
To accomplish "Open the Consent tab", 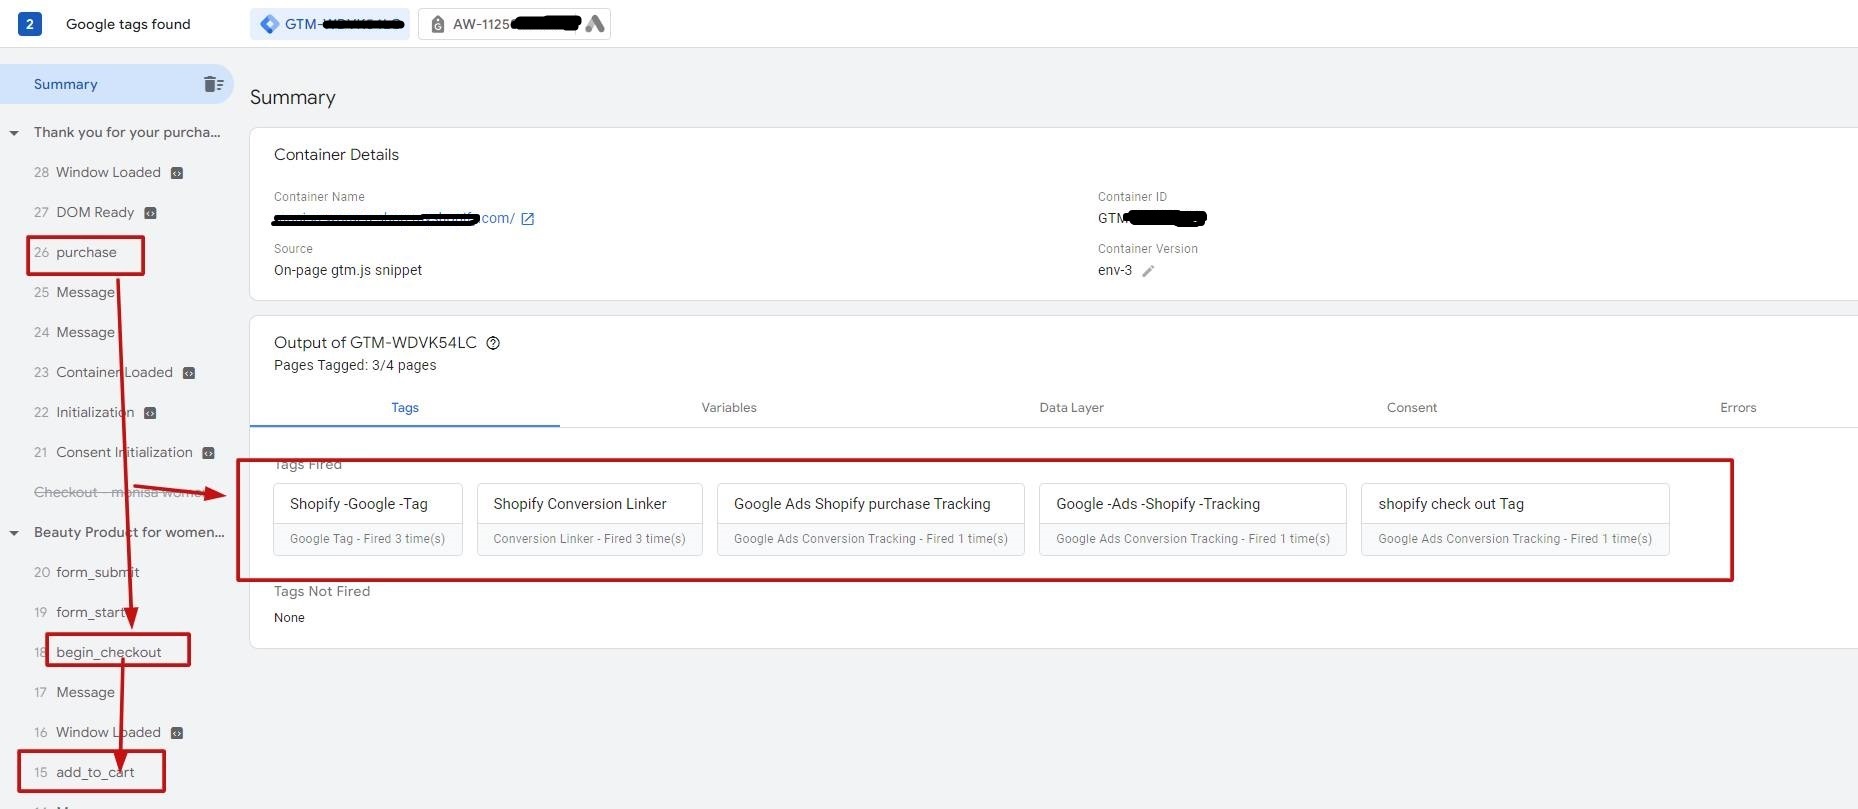I will (1412, 408).
